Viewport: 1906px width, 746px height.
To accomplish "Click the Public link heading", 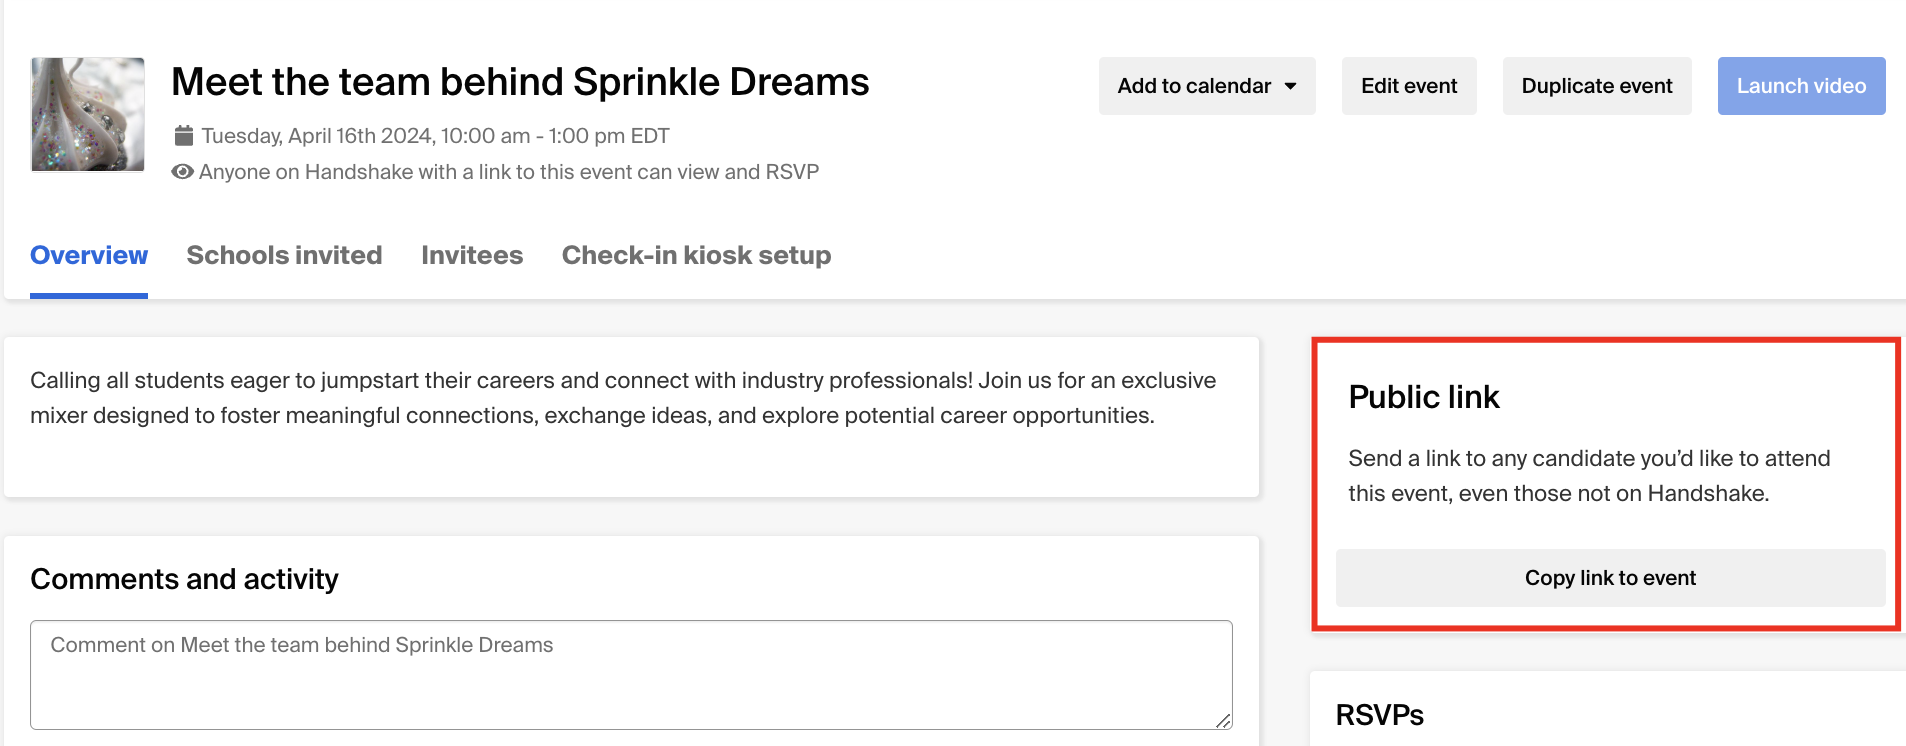I will (1423, 397).
